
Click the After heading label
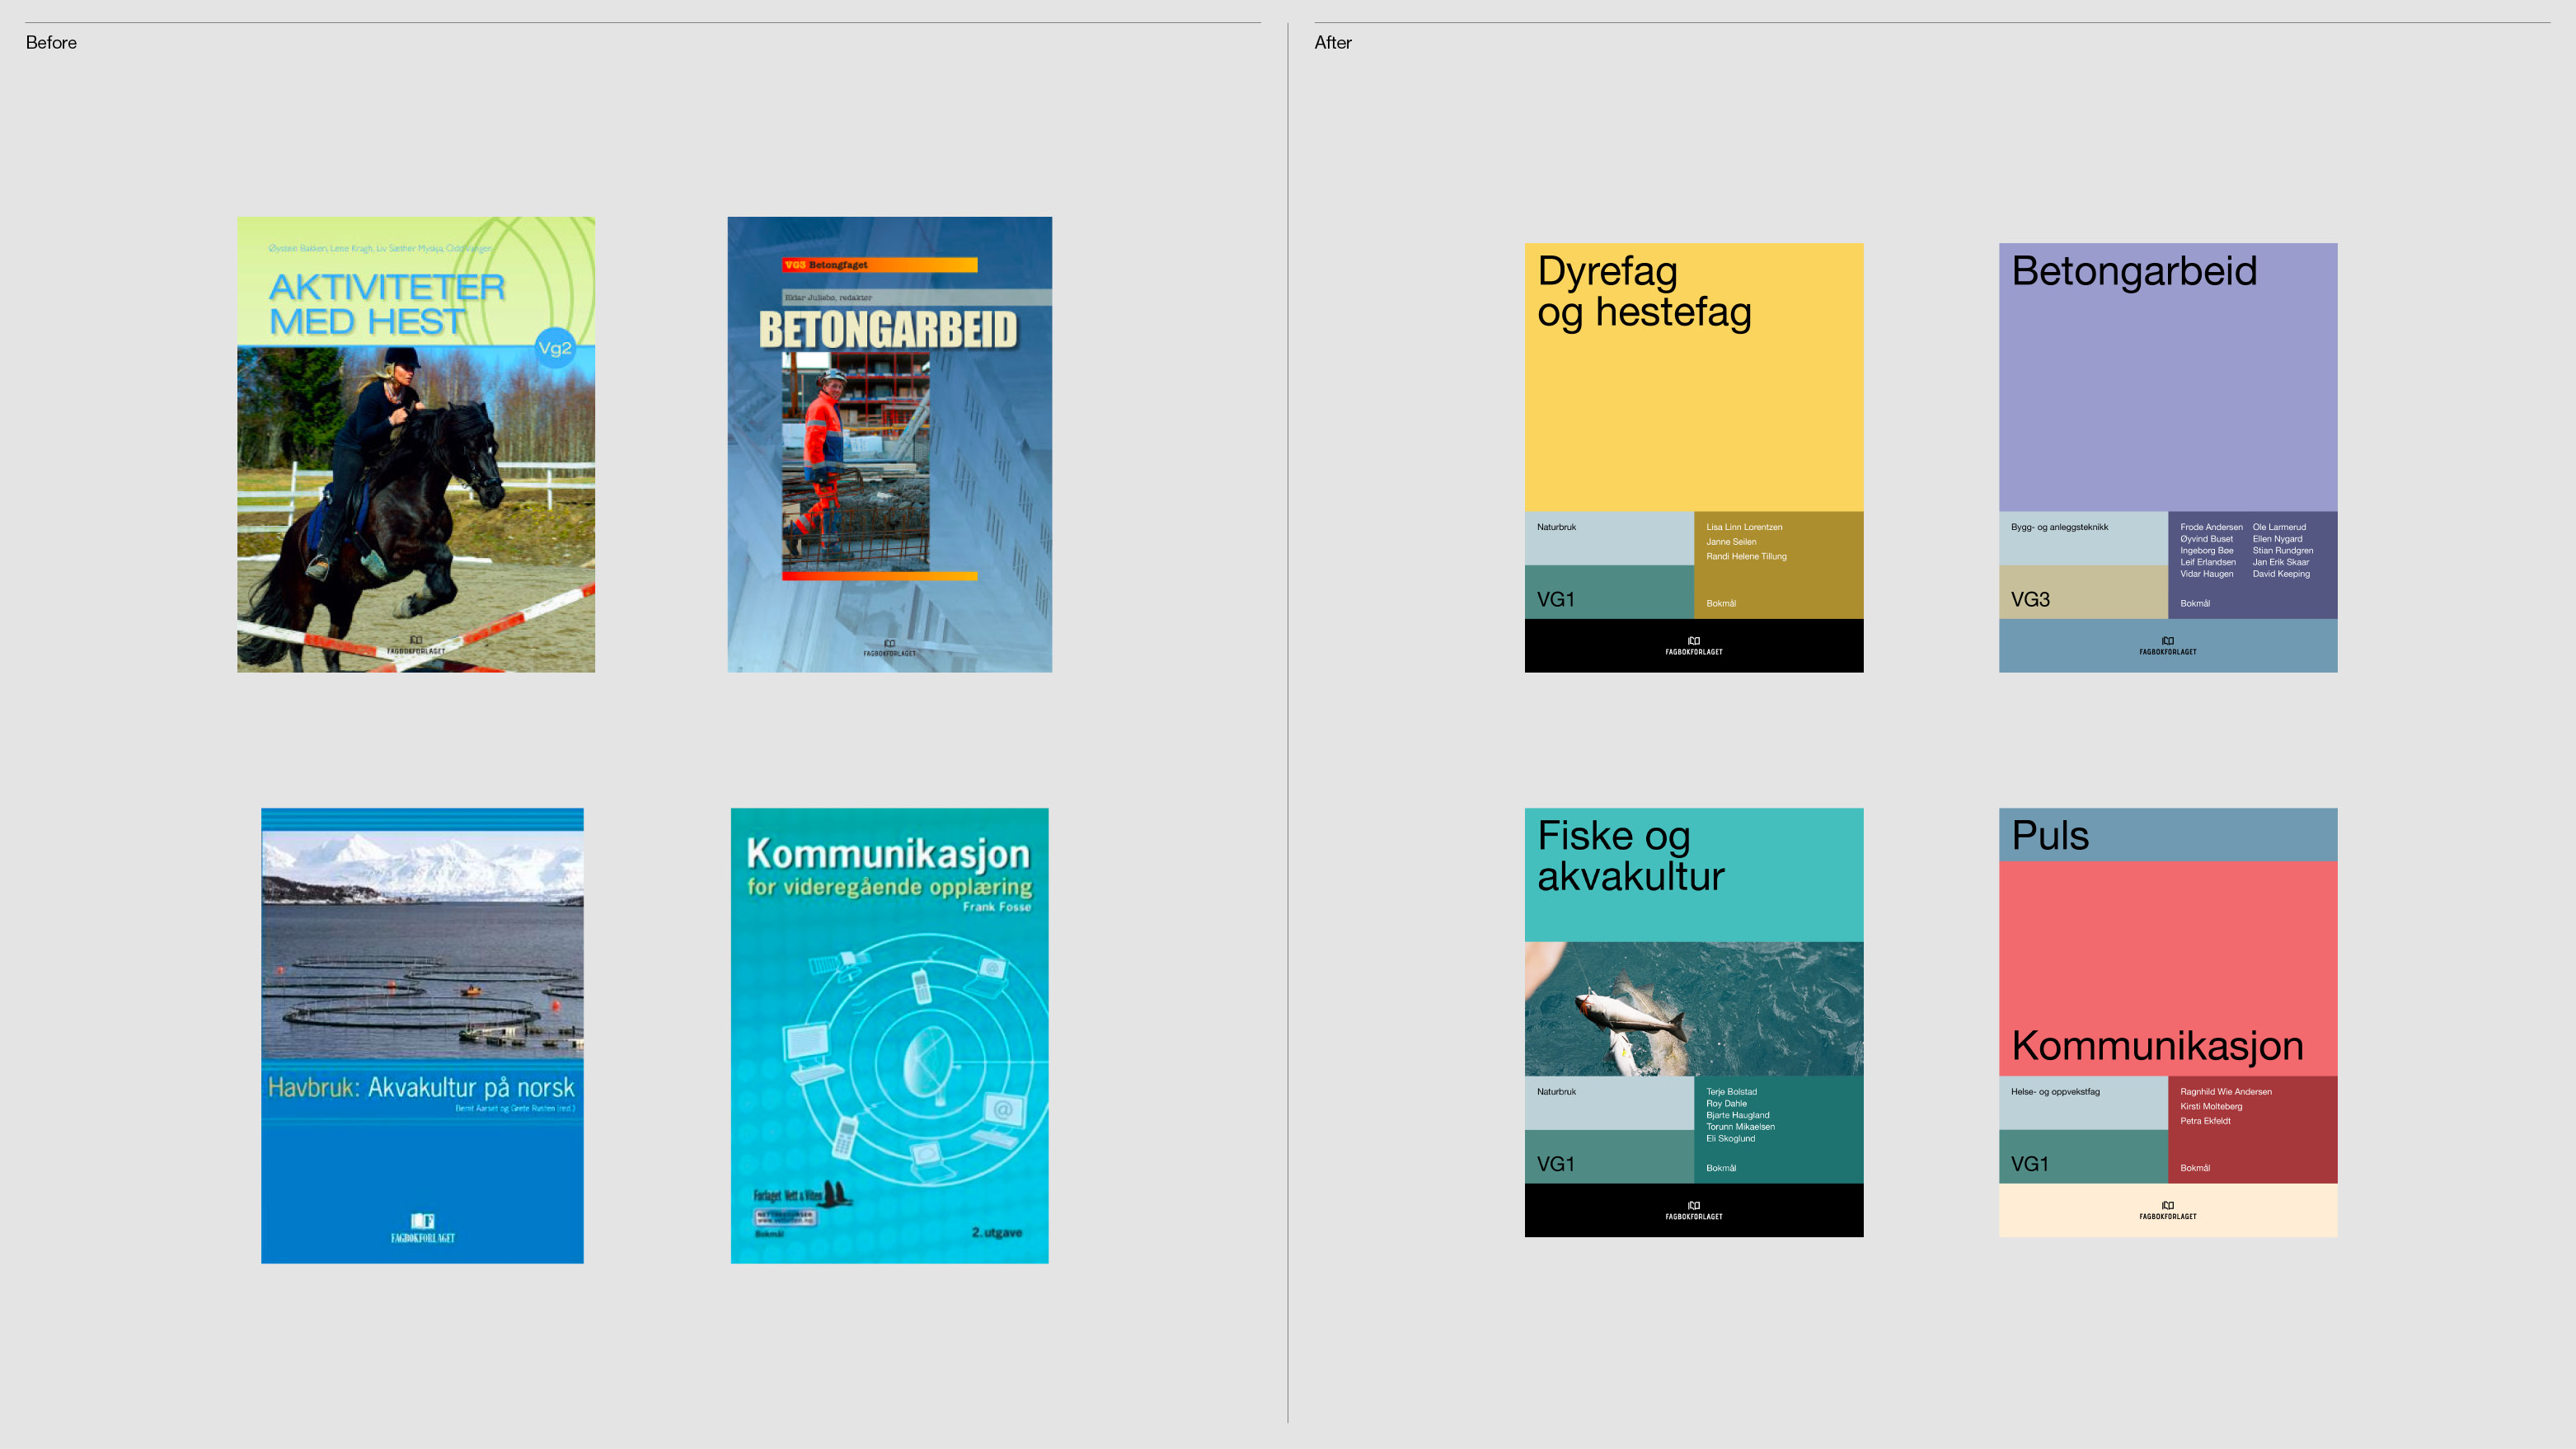tap(1332, 43)
